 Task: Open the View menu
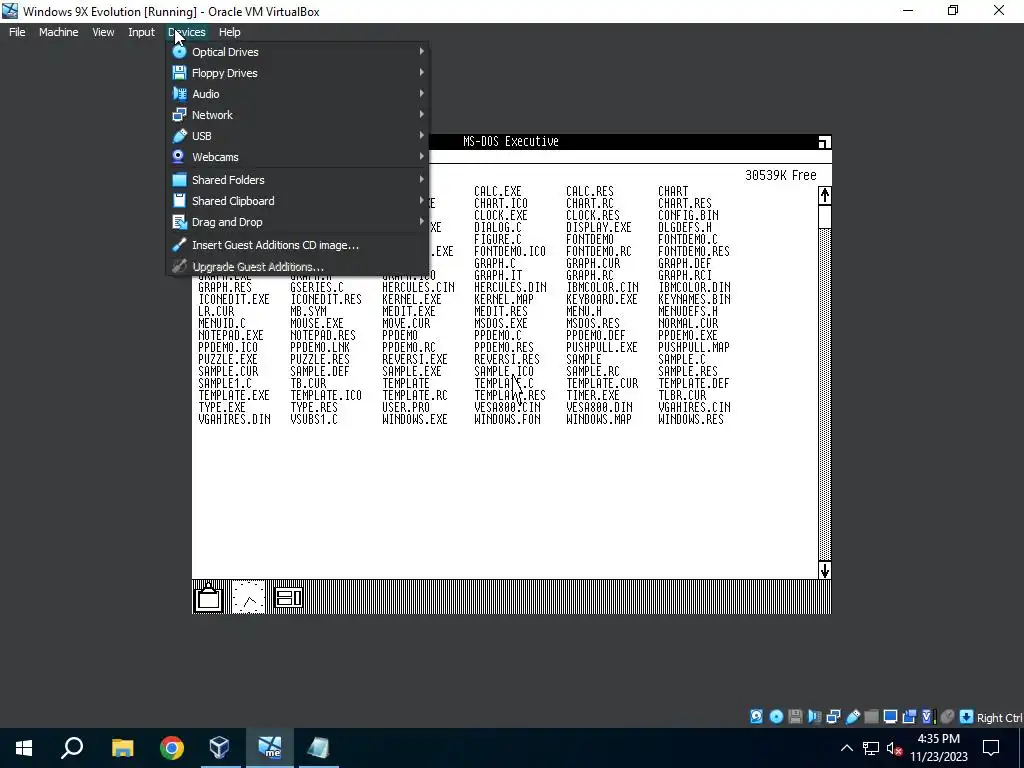(103, 32)
